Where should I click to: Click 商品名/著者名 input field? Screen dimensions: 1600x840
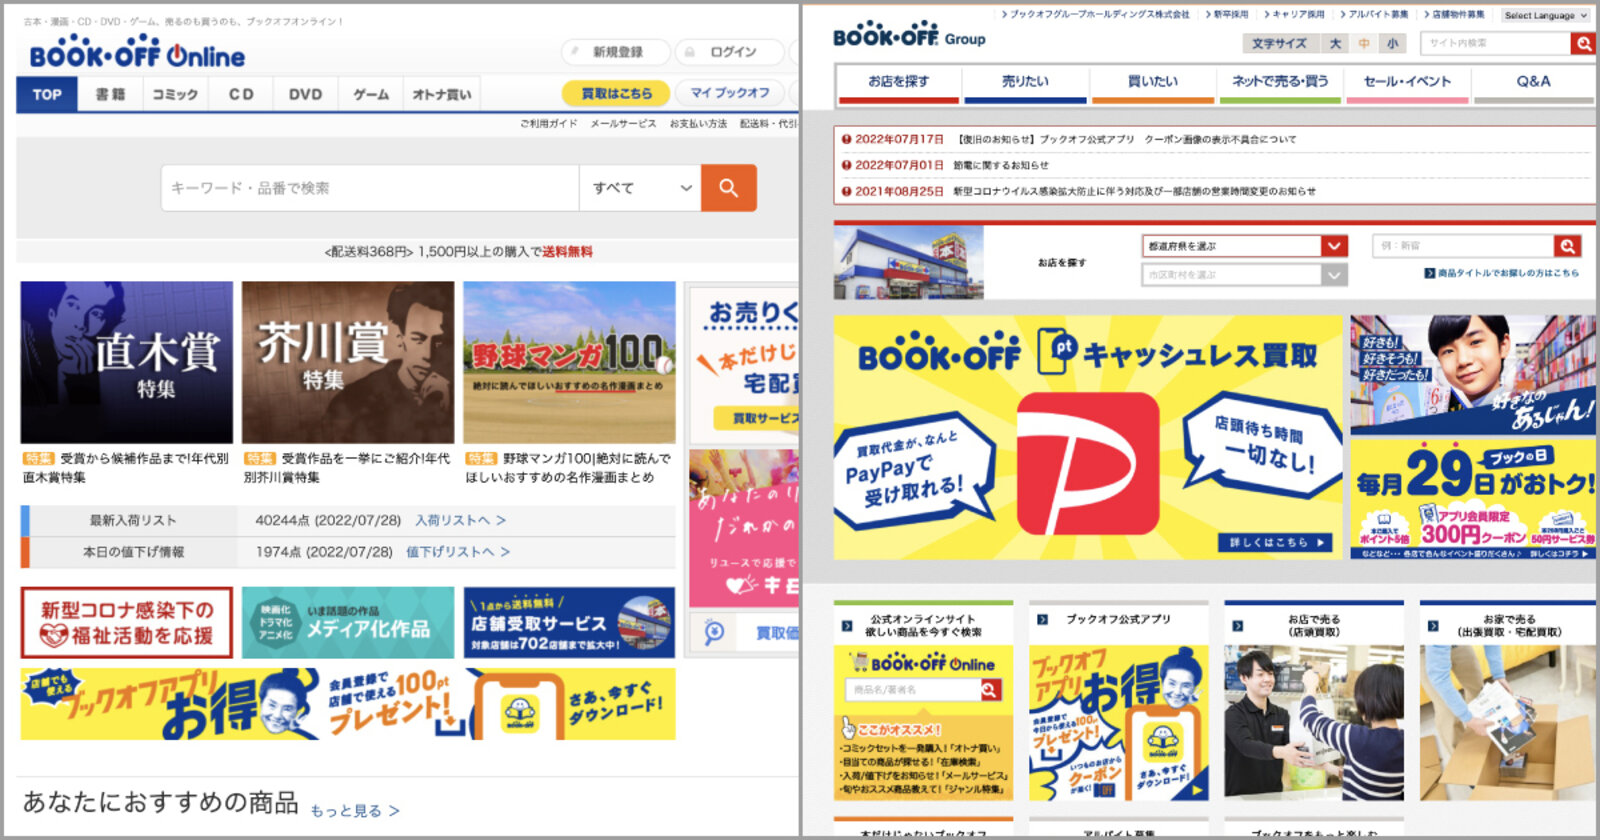pos(913,690)
